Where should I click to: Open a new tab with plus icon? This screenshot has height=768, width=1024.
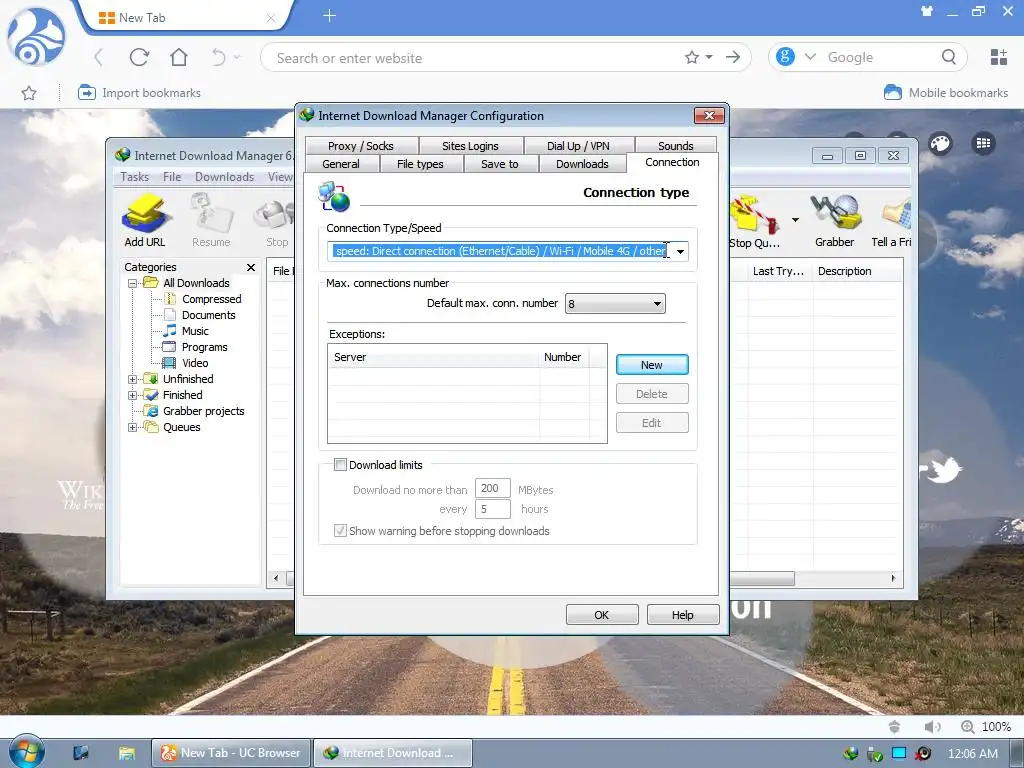(x=330, y=16)
